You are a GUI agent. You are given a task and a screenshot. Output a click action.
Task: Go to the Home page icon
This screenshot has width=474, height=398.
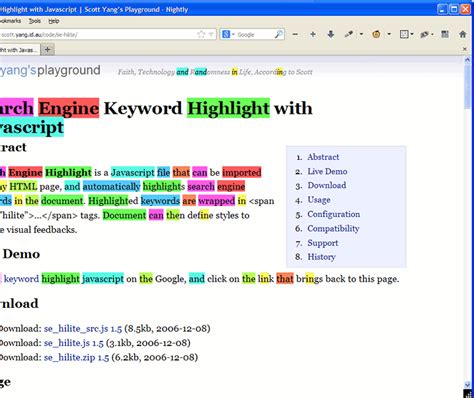tap(463, 34)
